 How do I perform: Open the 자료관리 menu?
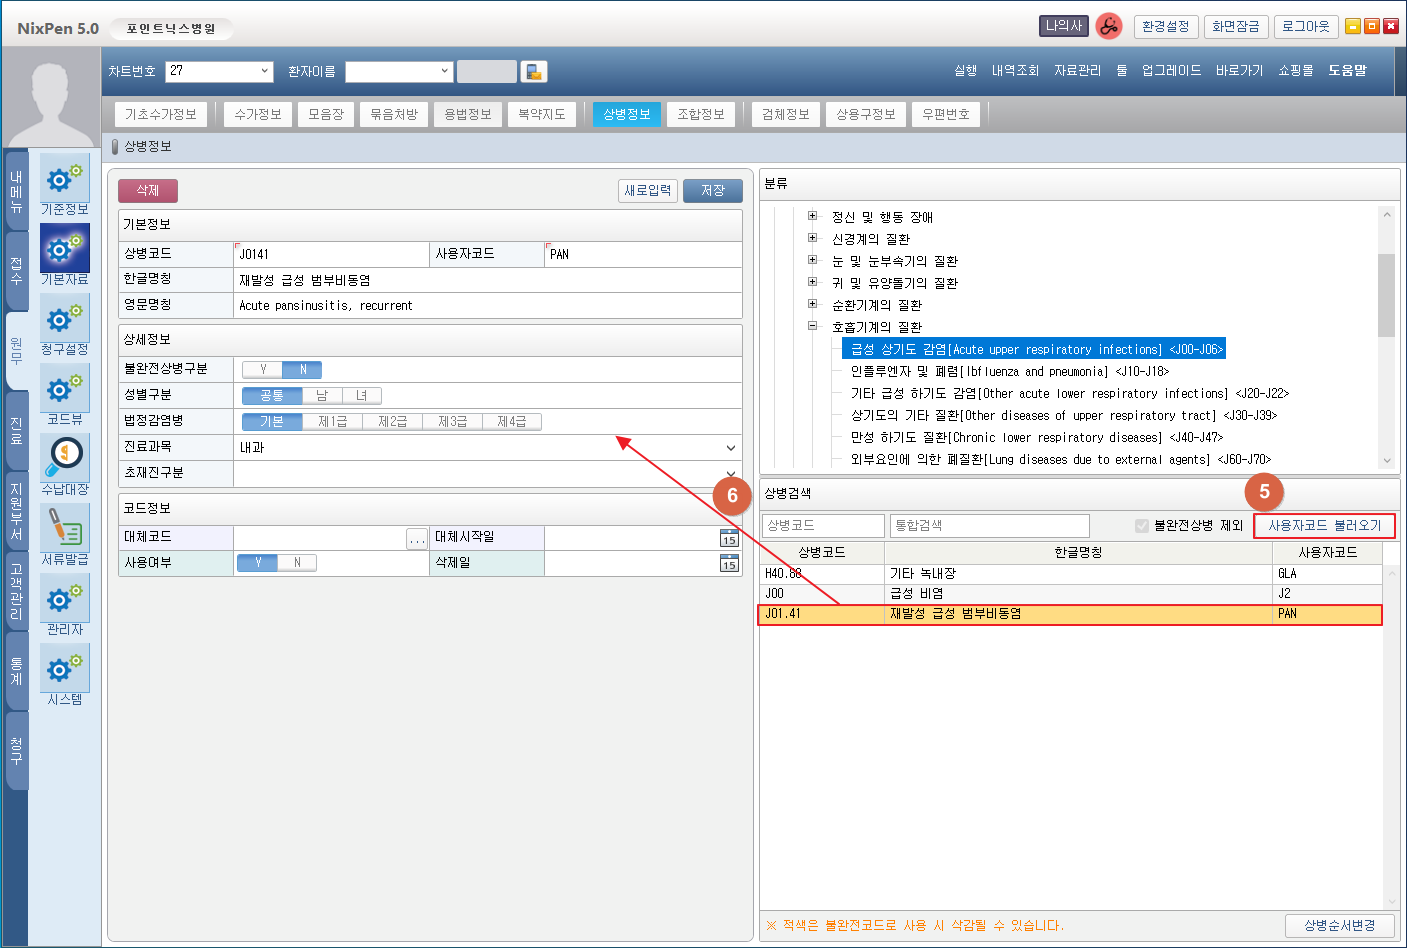click(x=1077, y=71)
